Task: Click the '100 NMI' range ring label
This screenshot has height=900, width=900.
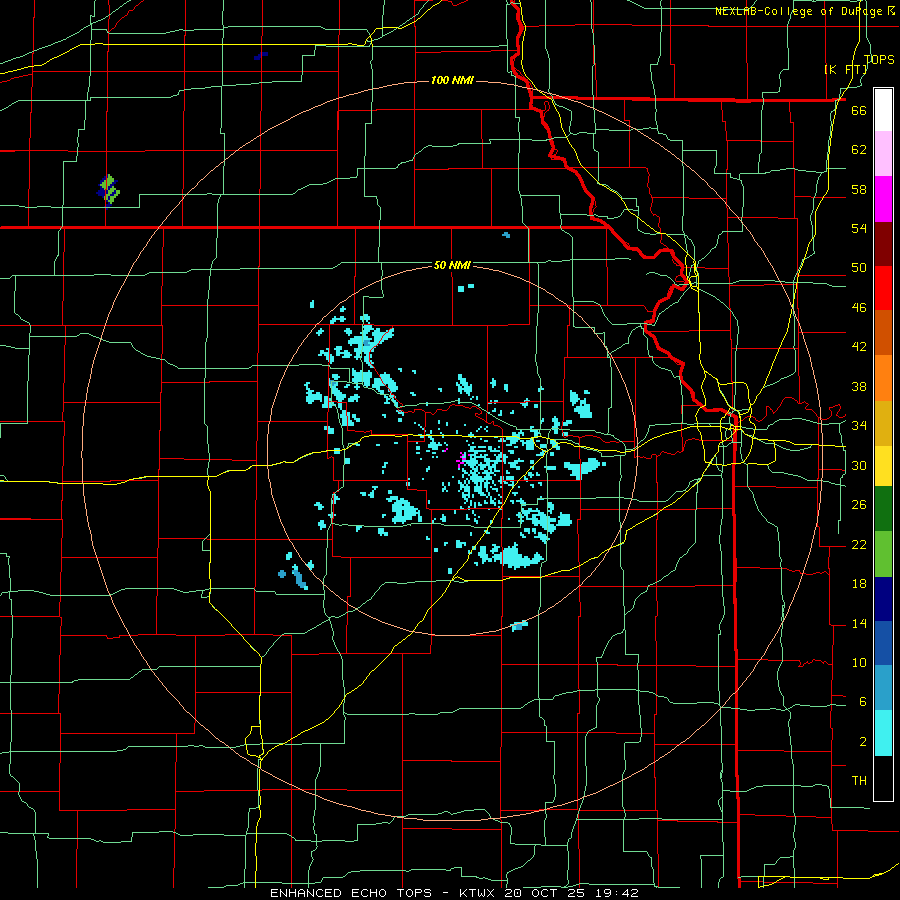Action: point(452,80)
